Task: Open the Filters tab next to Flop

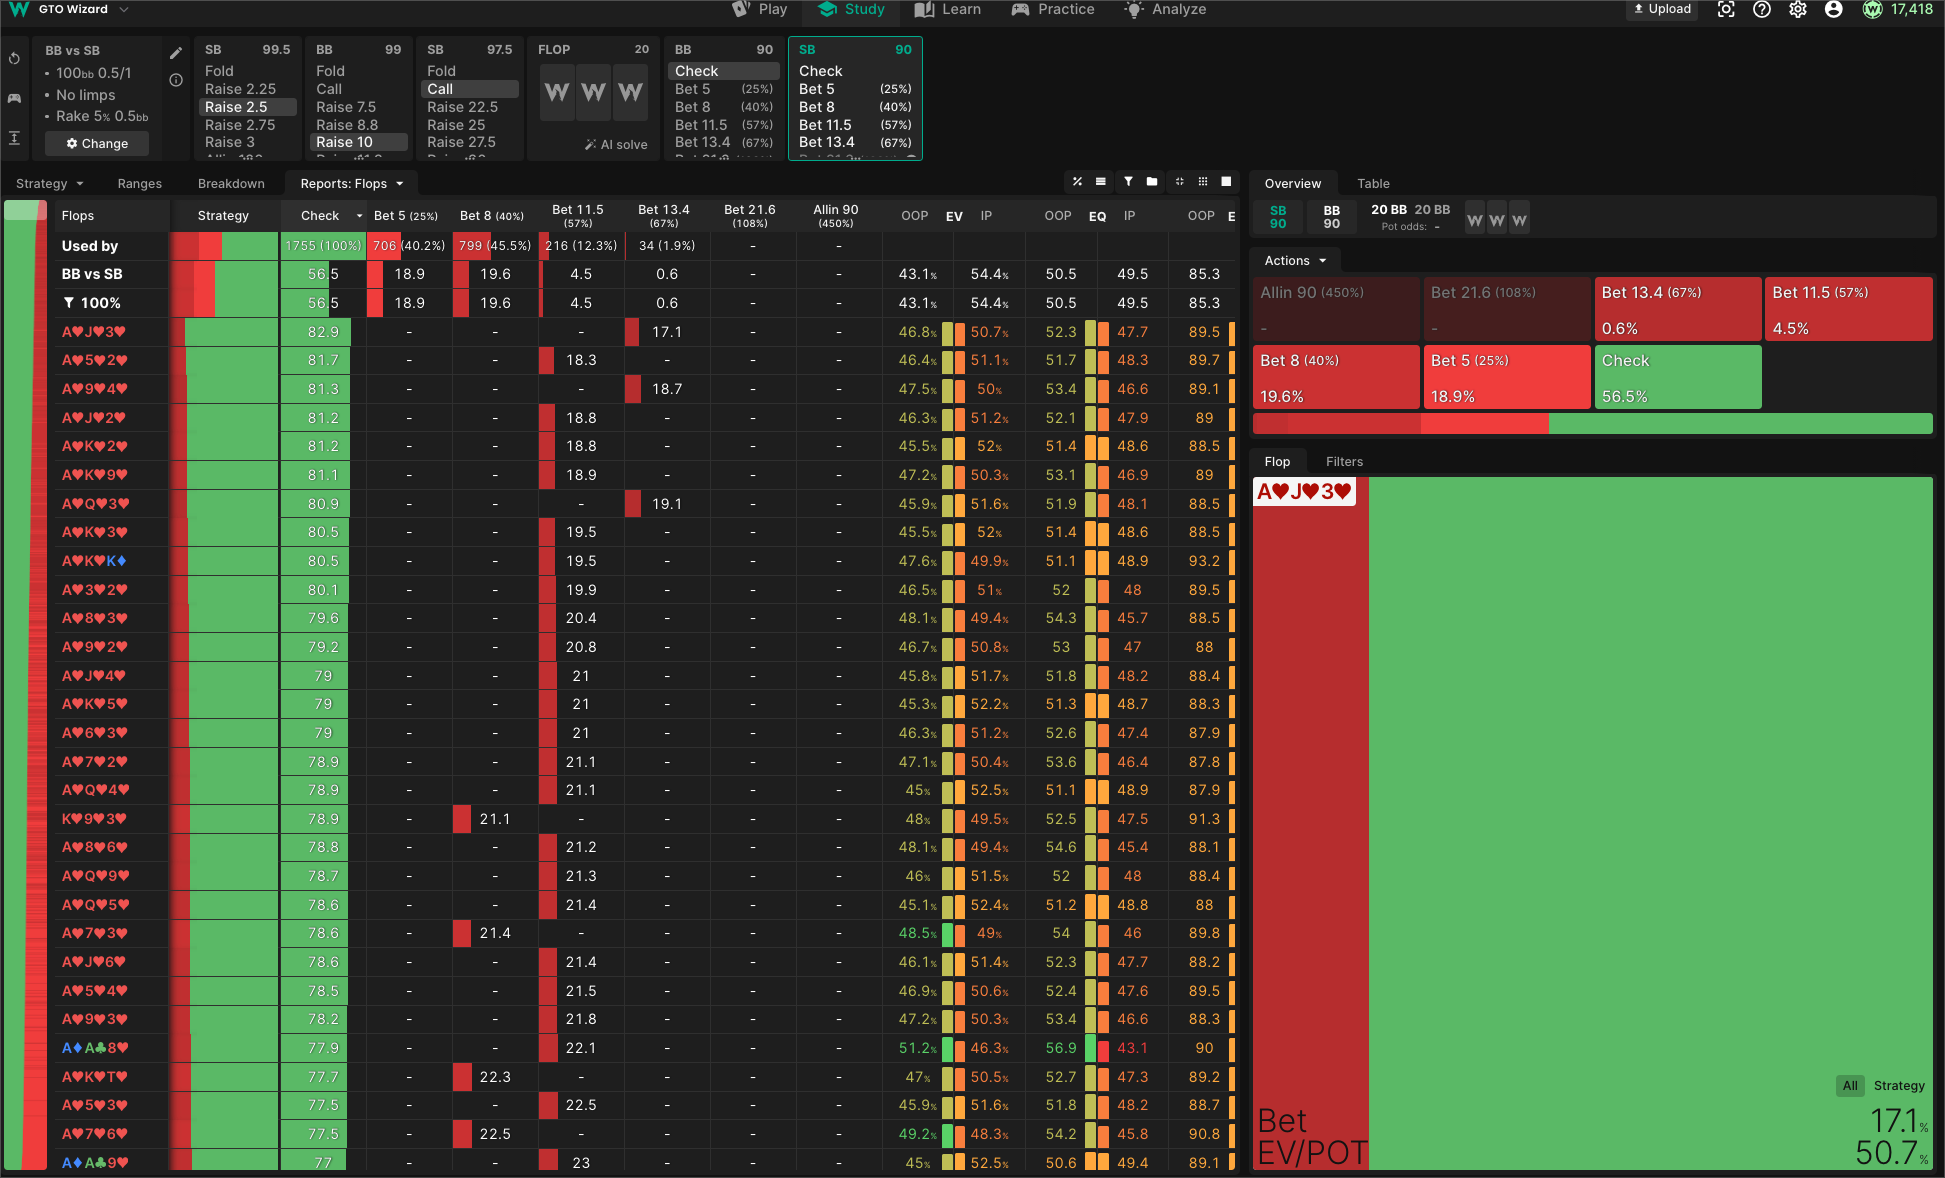Action: point(1344,461)
